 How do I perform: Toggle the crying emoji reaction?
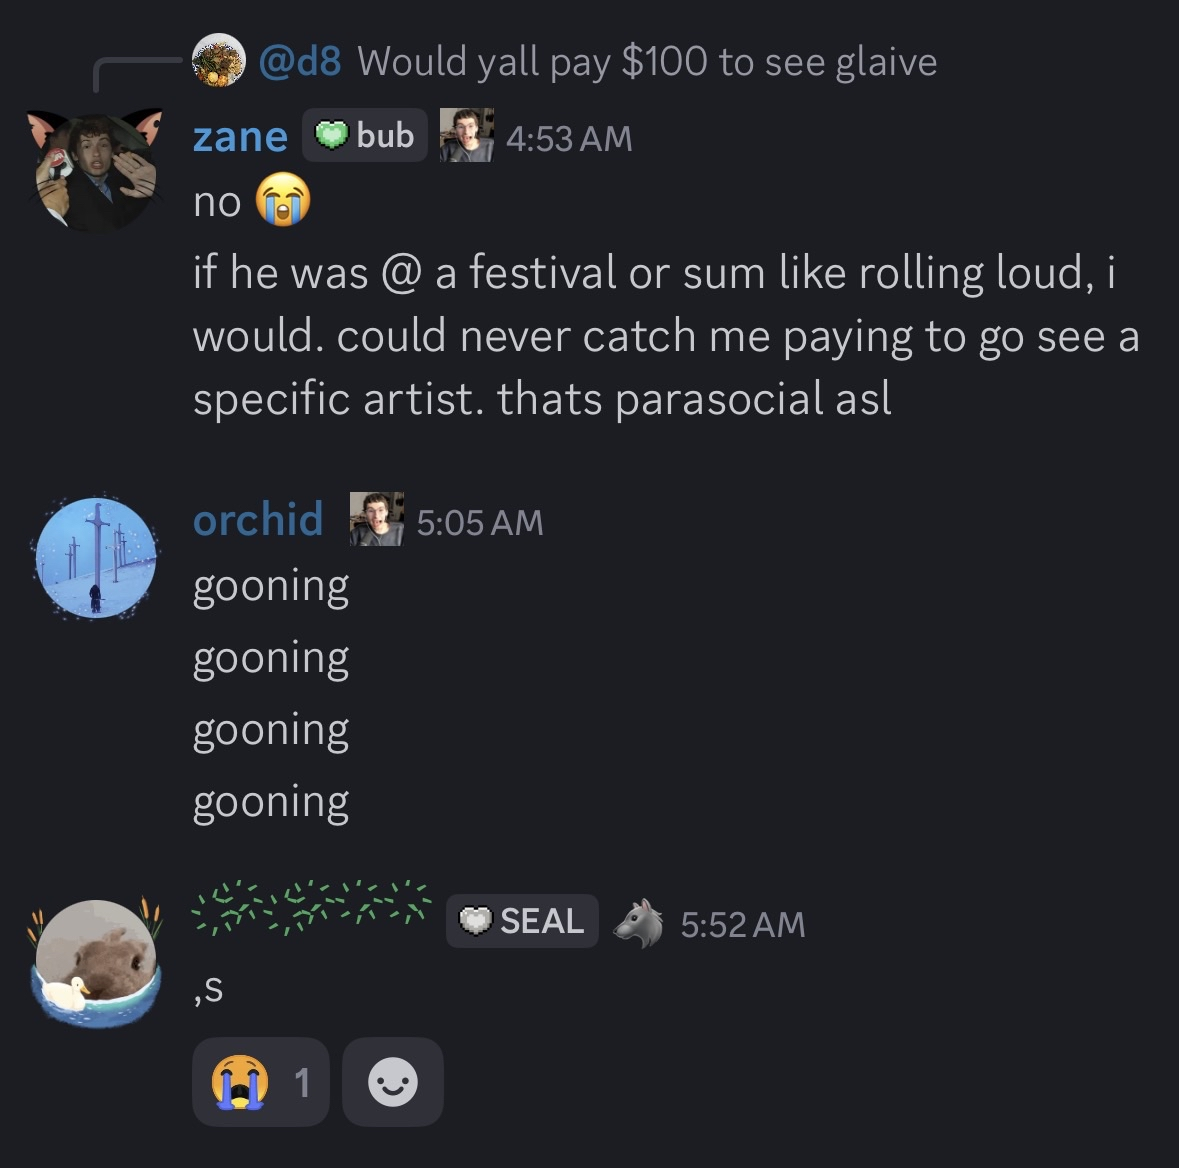click(260, 1082)
